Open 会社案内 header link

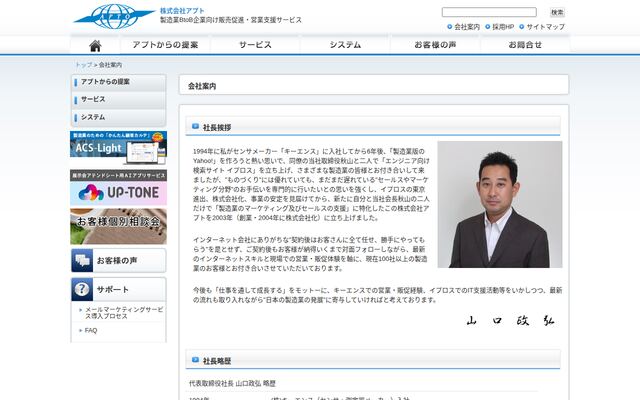tap(467, 27)
